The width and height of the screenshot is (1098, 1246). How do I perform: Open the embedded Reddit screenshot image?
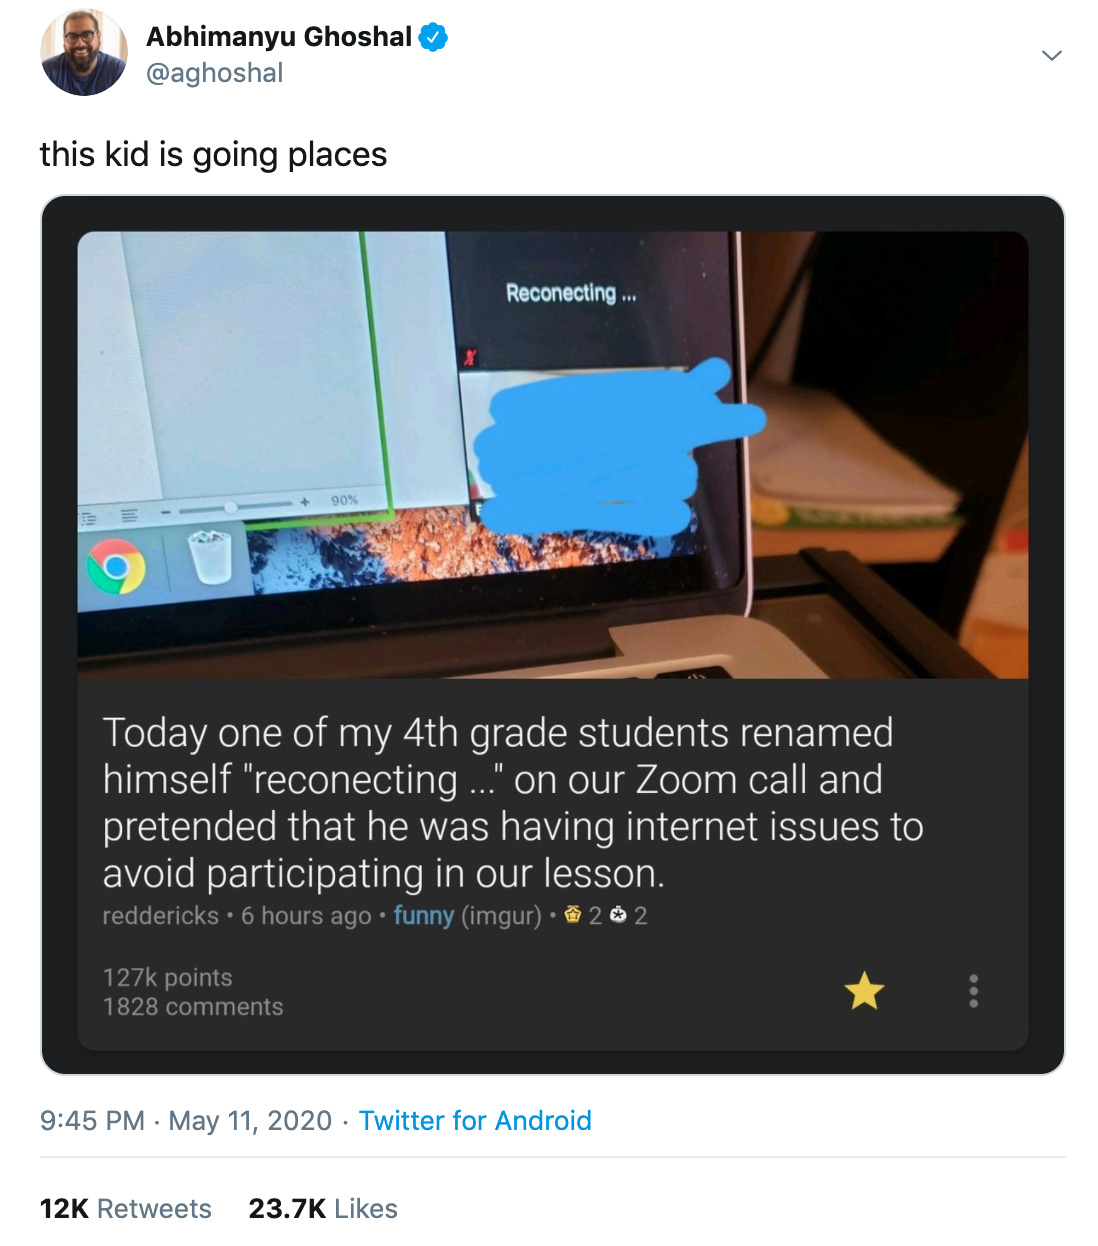553,635
